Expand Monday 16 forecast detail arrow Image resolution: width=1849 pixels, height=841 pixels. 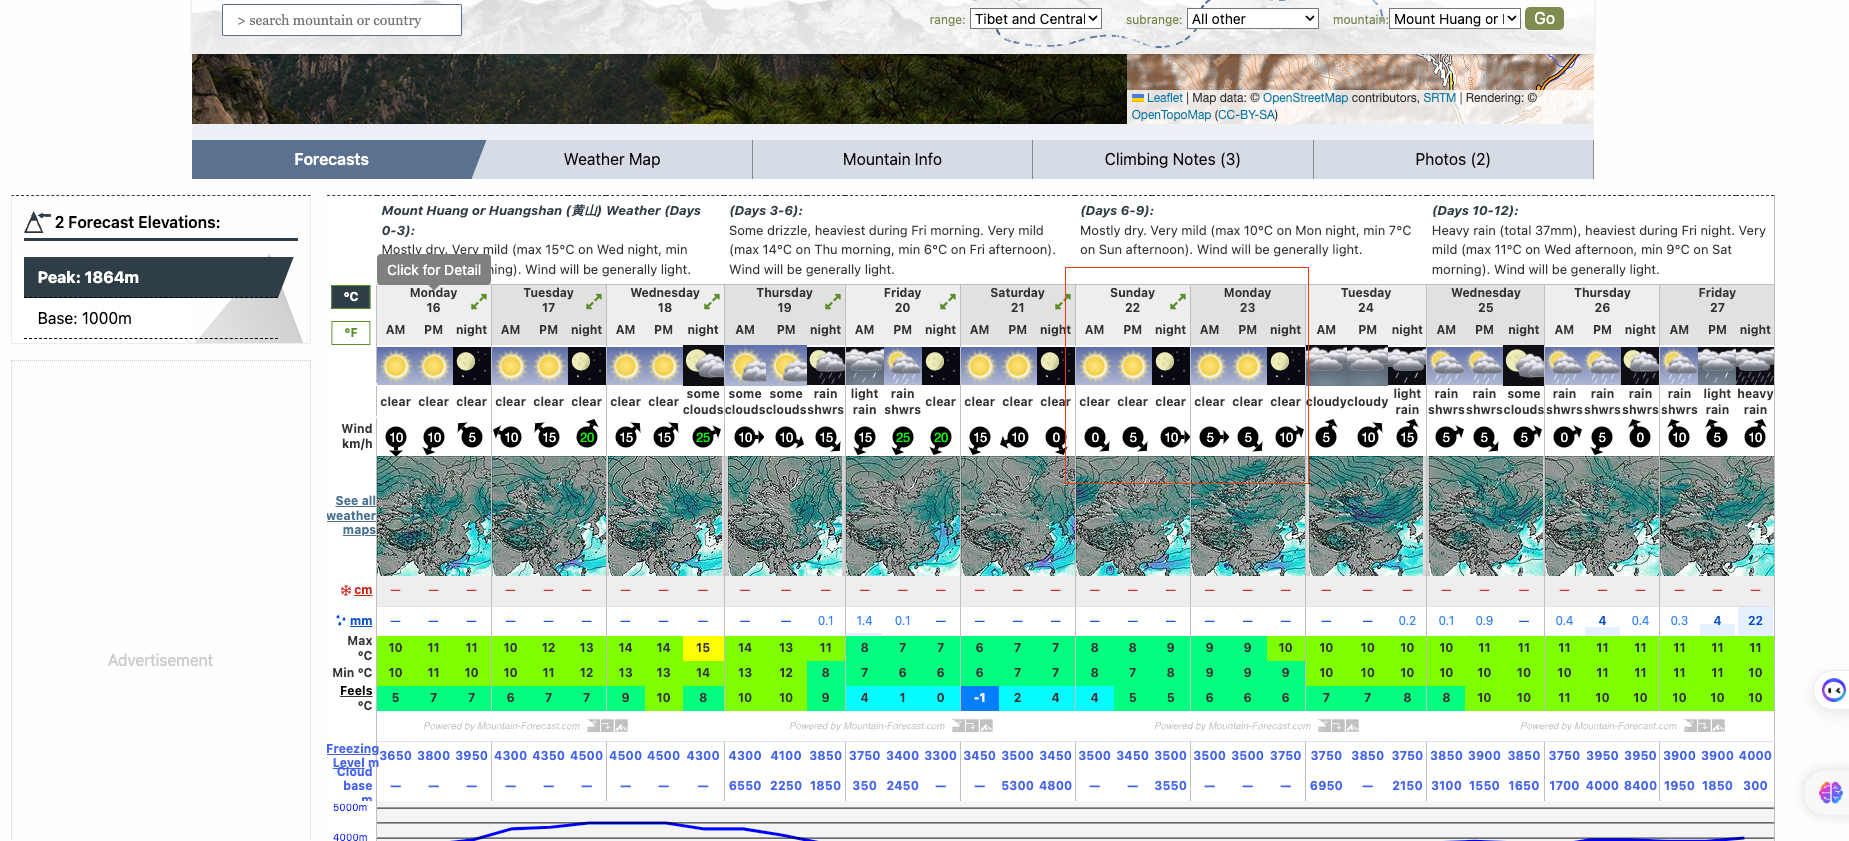point(479,301)
